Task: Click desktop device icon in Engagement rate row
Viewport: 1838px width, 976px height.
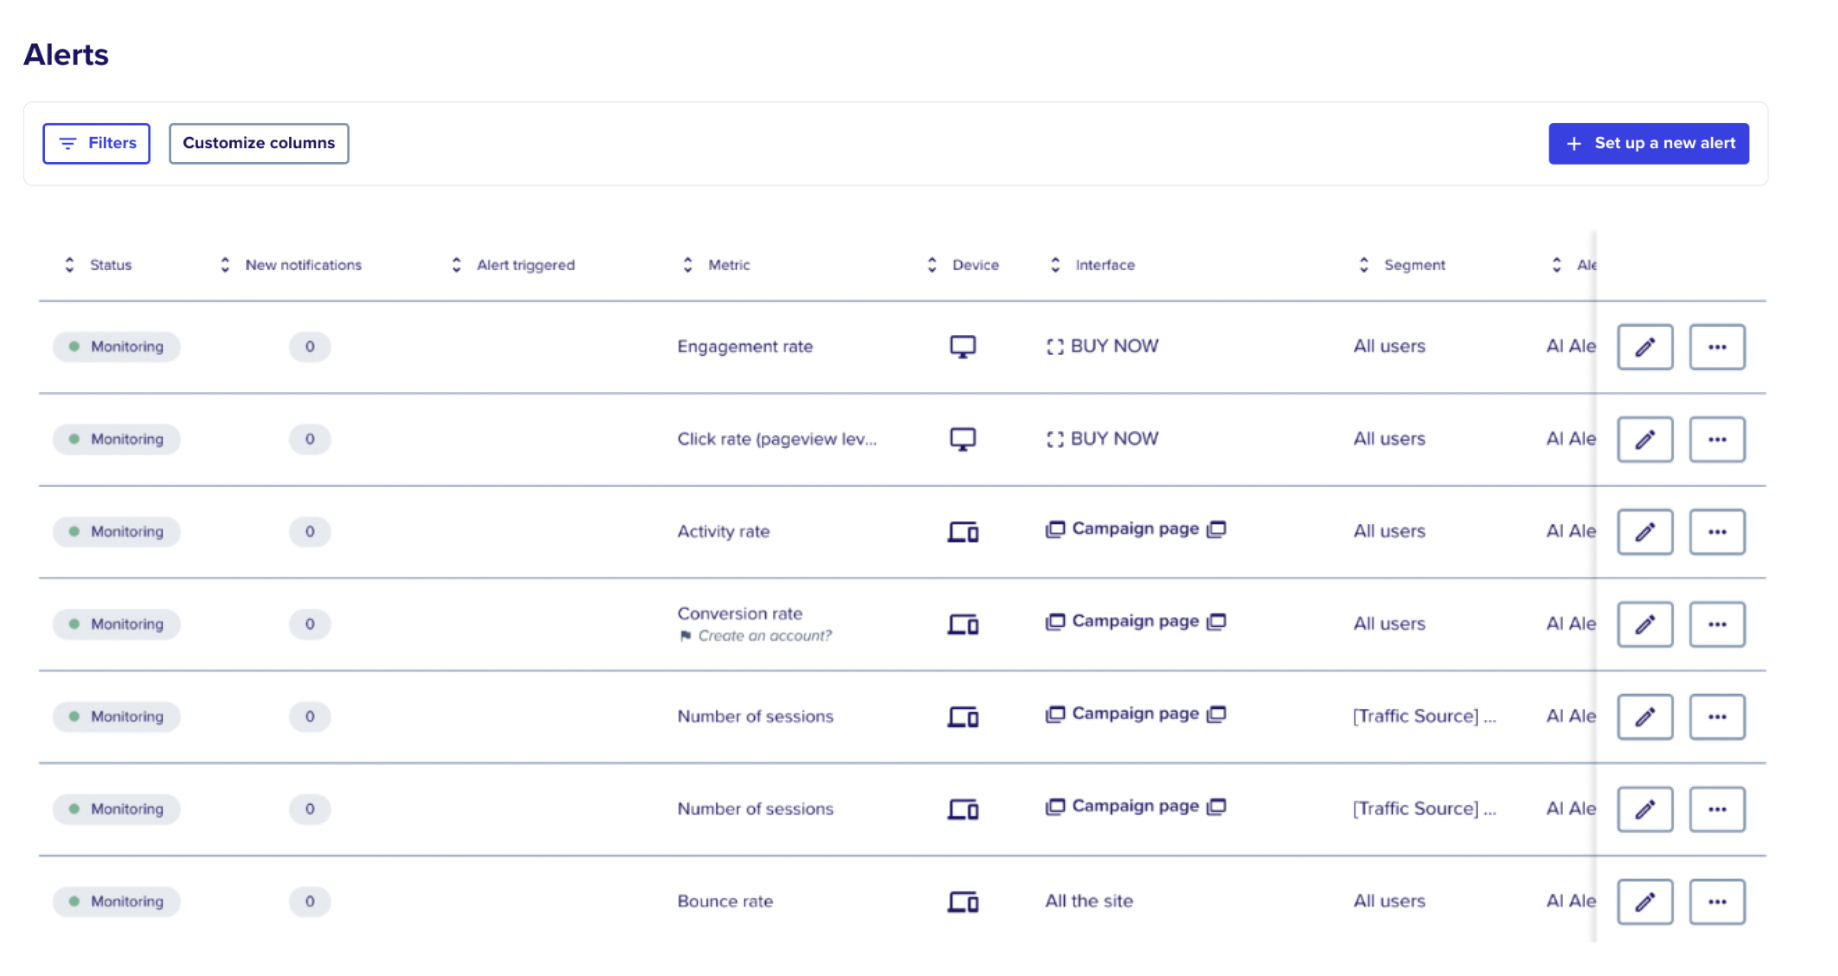Action: (963, 347)
